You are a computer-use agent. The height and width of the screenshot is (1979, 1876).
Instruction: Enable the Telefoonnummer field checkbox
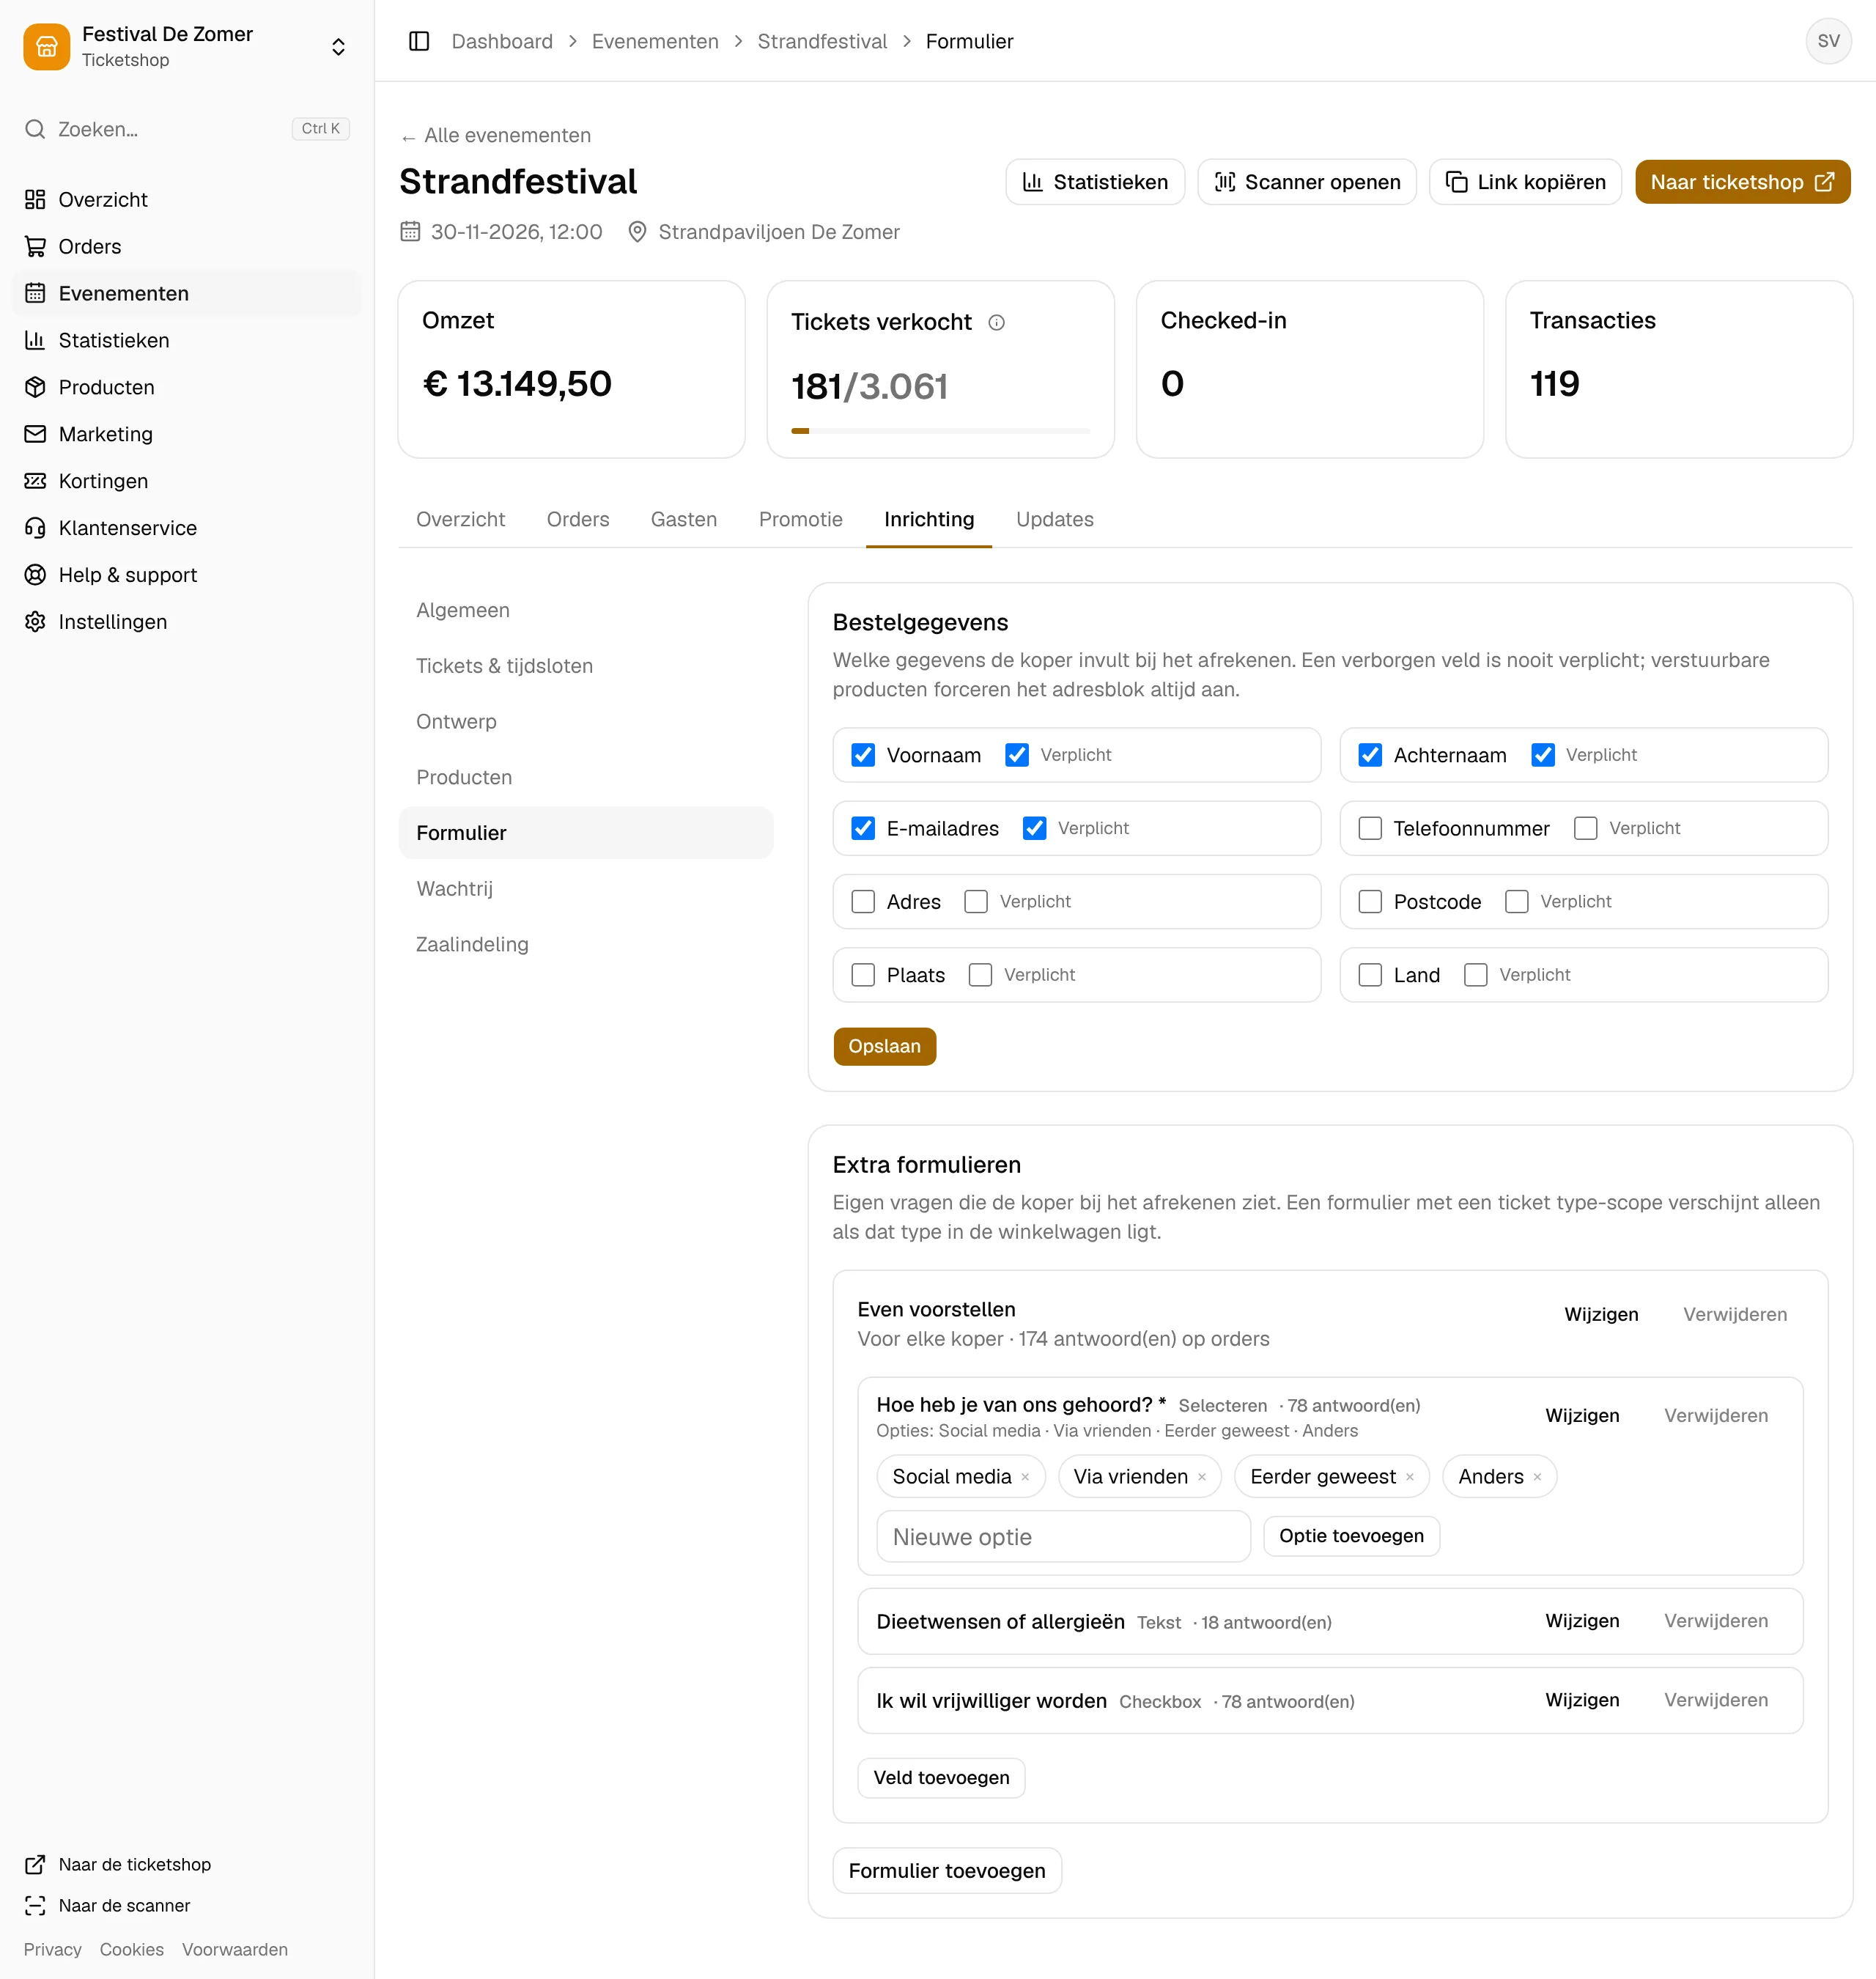[x=1370, y=828]
